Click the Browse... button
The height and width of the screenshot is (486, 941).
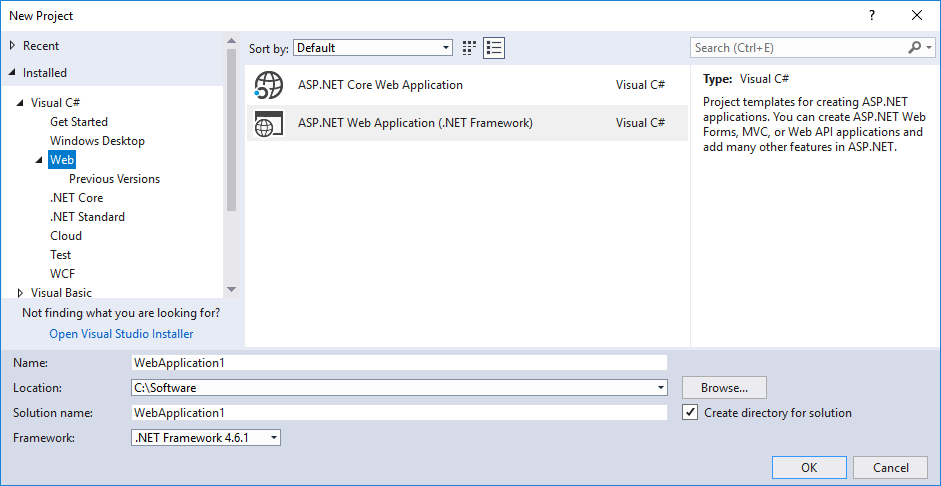click(x=724, y=388)
